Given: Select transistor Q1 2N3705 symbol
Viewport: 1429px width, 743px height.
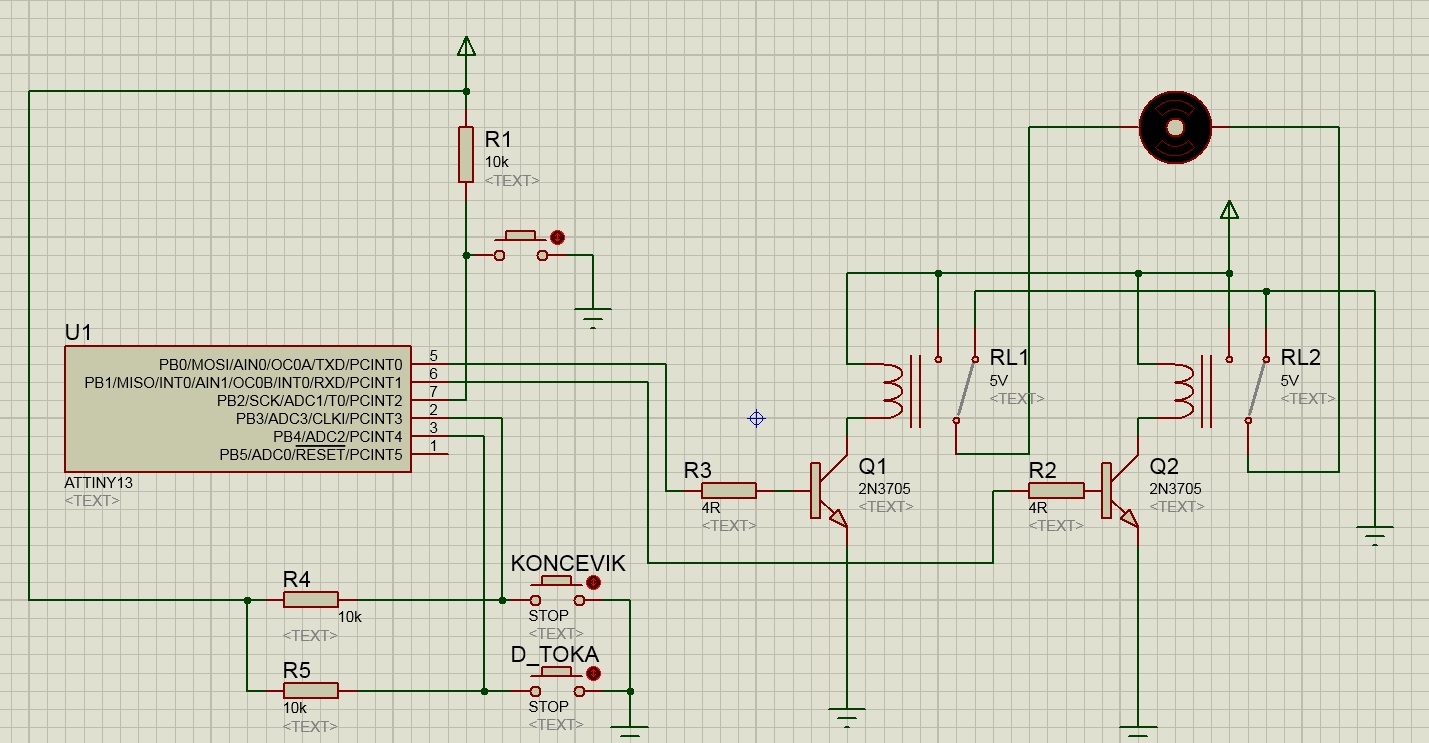Looking at the screenshot, I should coord(829,490).
